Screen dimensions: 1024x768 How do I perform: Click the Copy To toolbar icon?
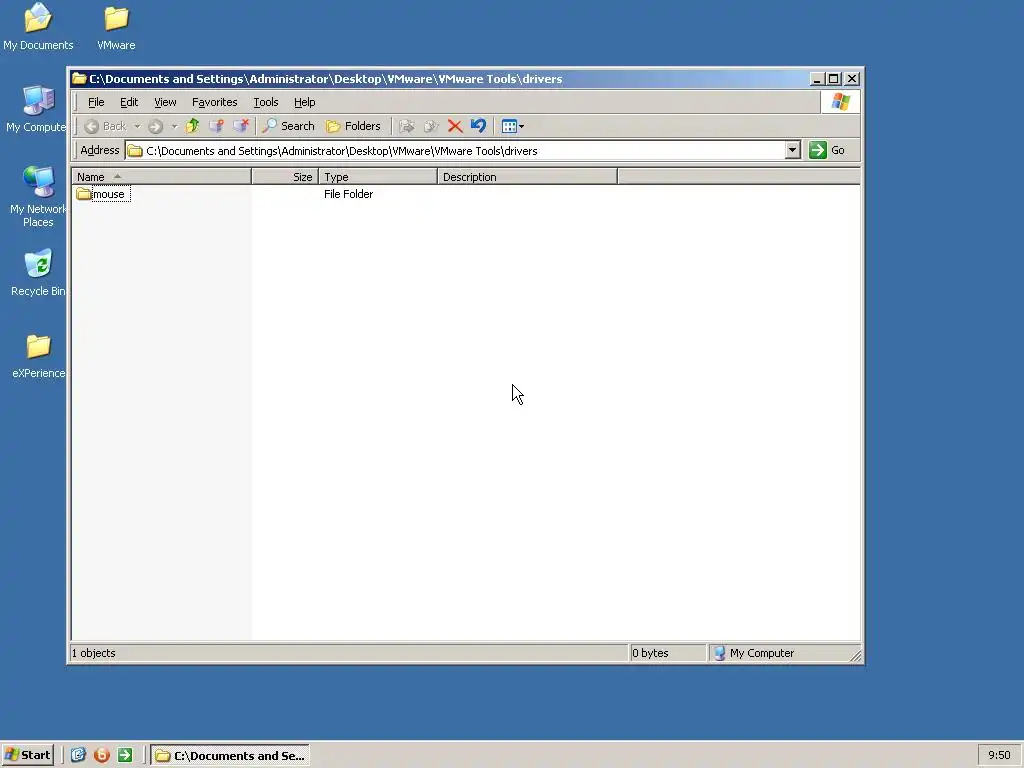[x=430, y=126]
